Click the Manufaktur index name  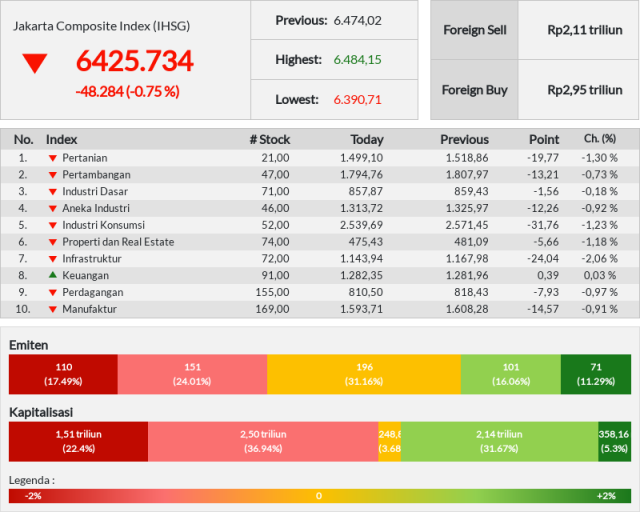[x=89, y=309]
